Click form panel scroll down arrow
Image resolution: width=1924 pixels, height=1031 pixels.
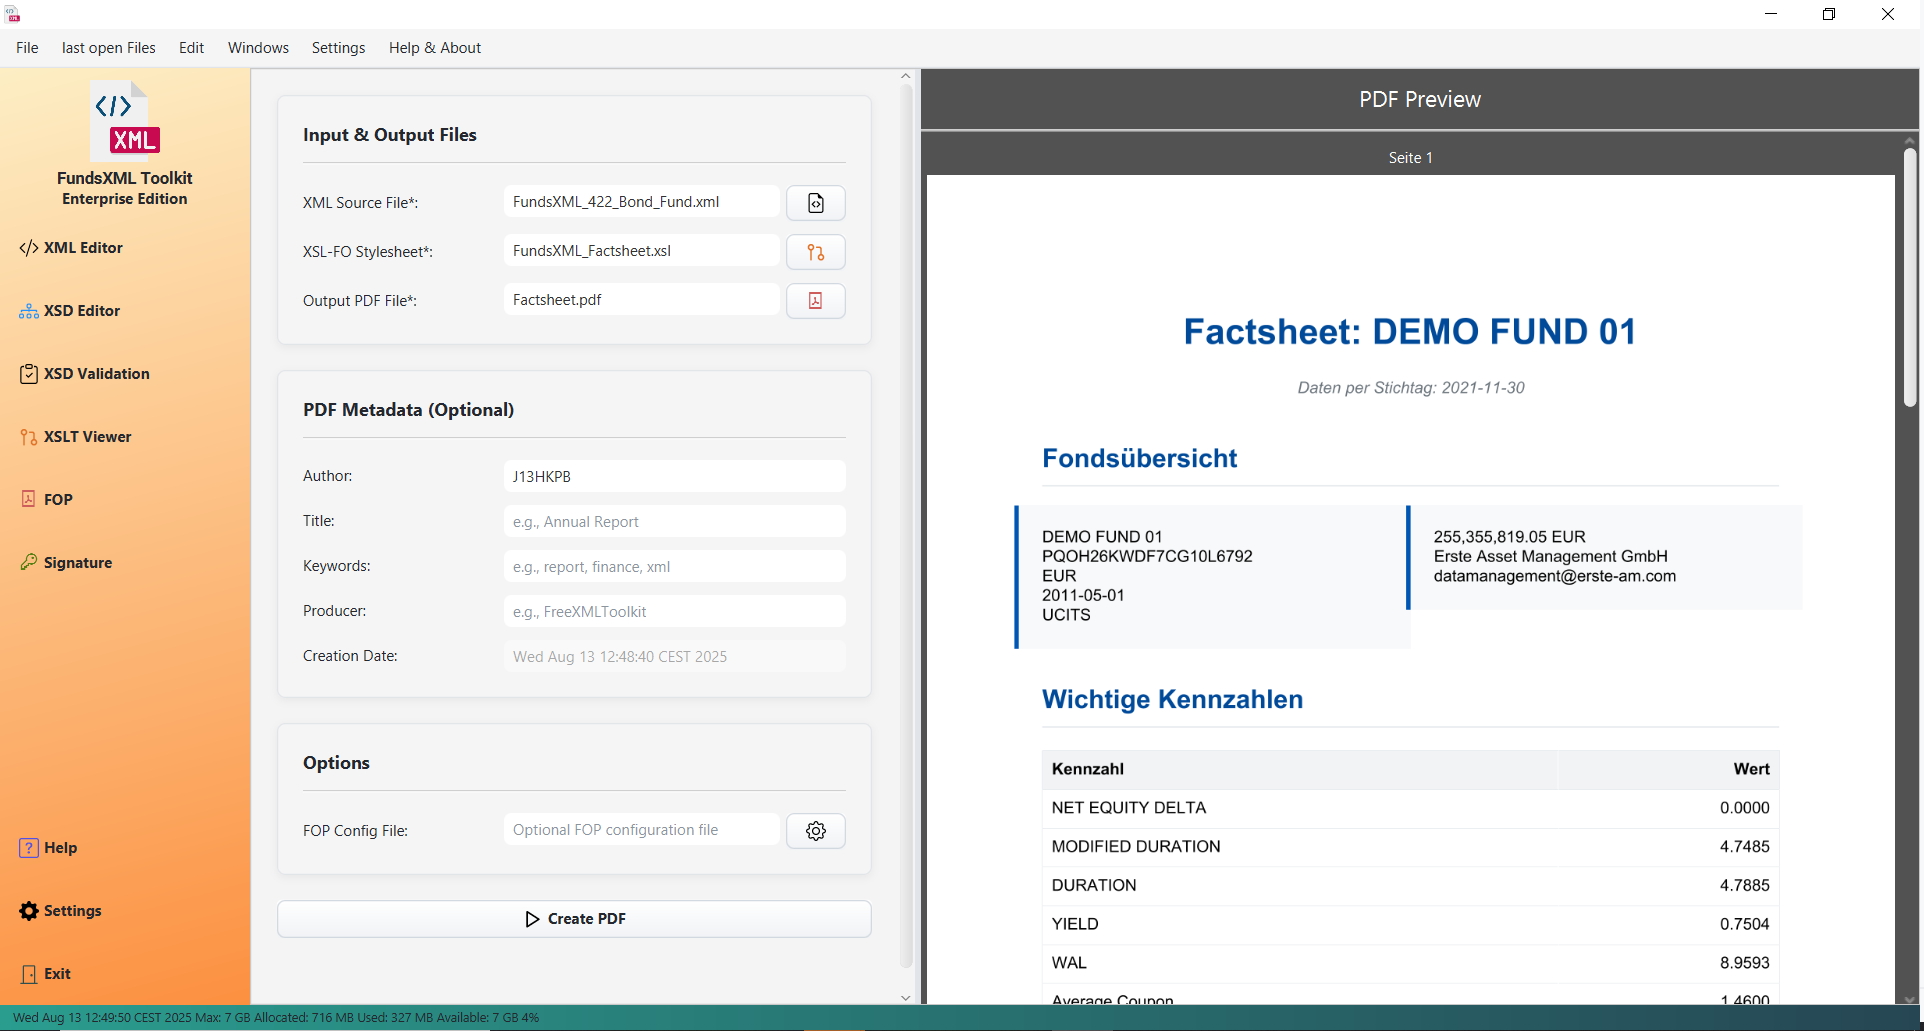pos(906,997)
